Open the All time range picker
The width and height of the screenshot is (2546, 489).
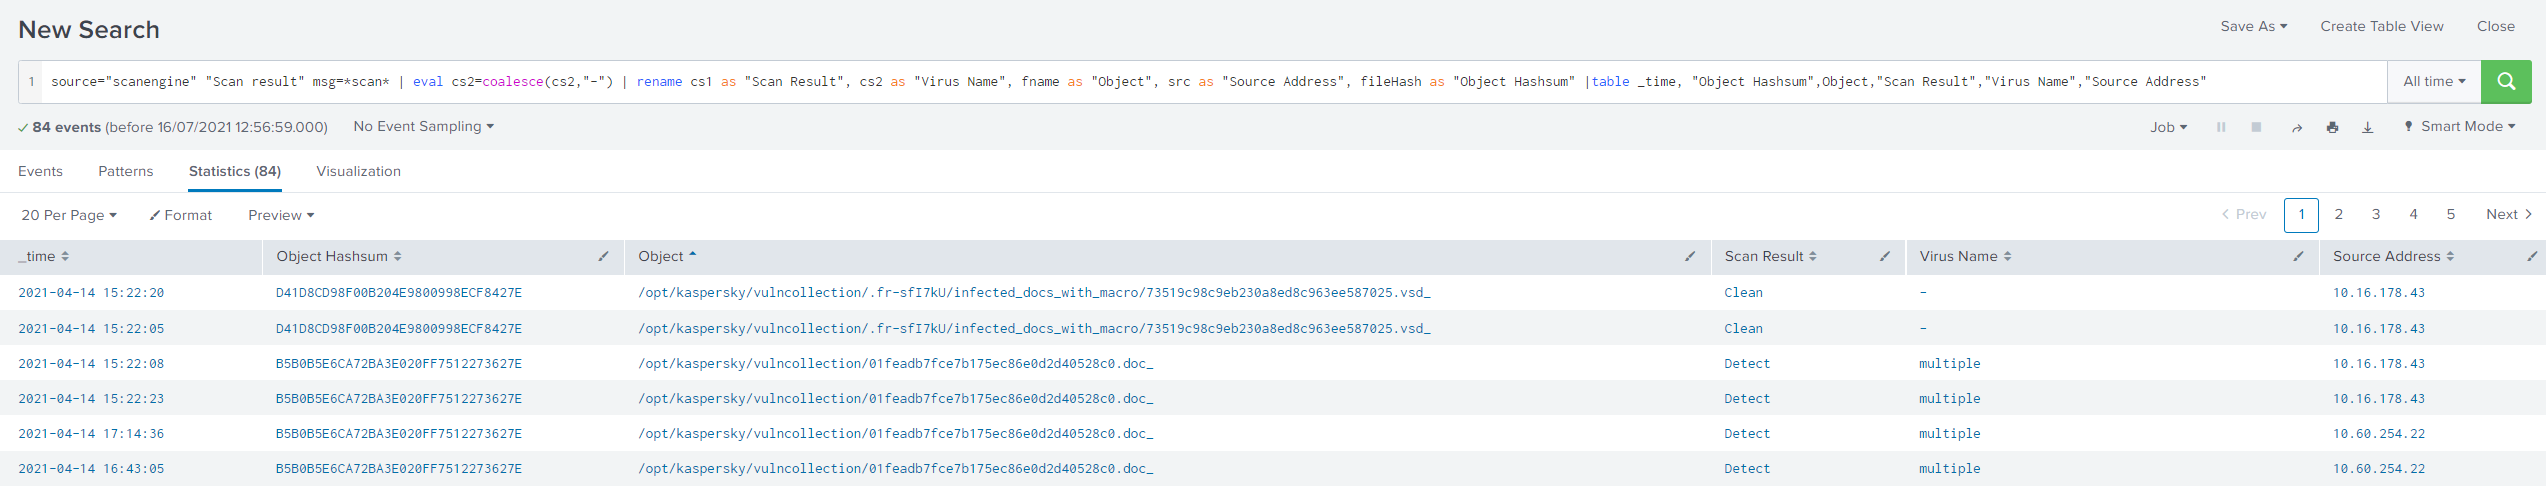point(2433,81)
